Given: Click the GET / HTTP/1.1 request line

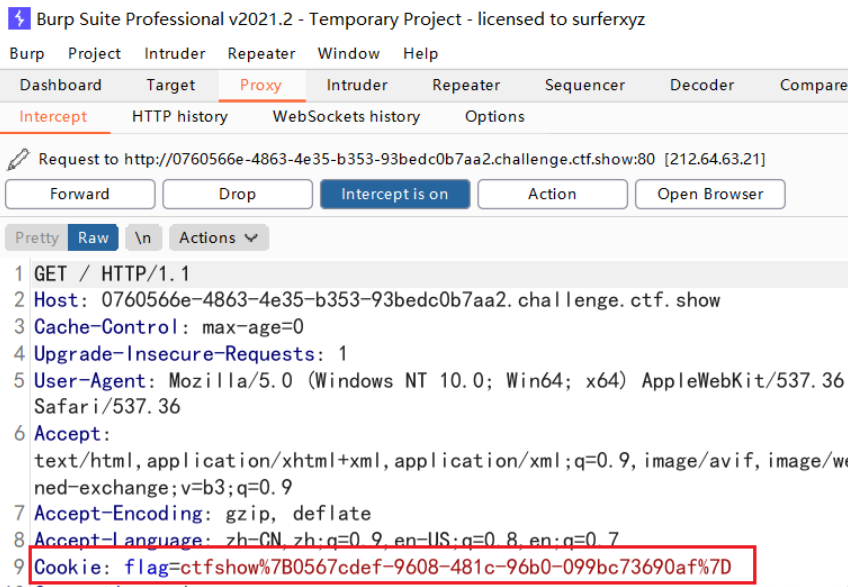Looking at the screenshot, I should click(x=112, y=274).
